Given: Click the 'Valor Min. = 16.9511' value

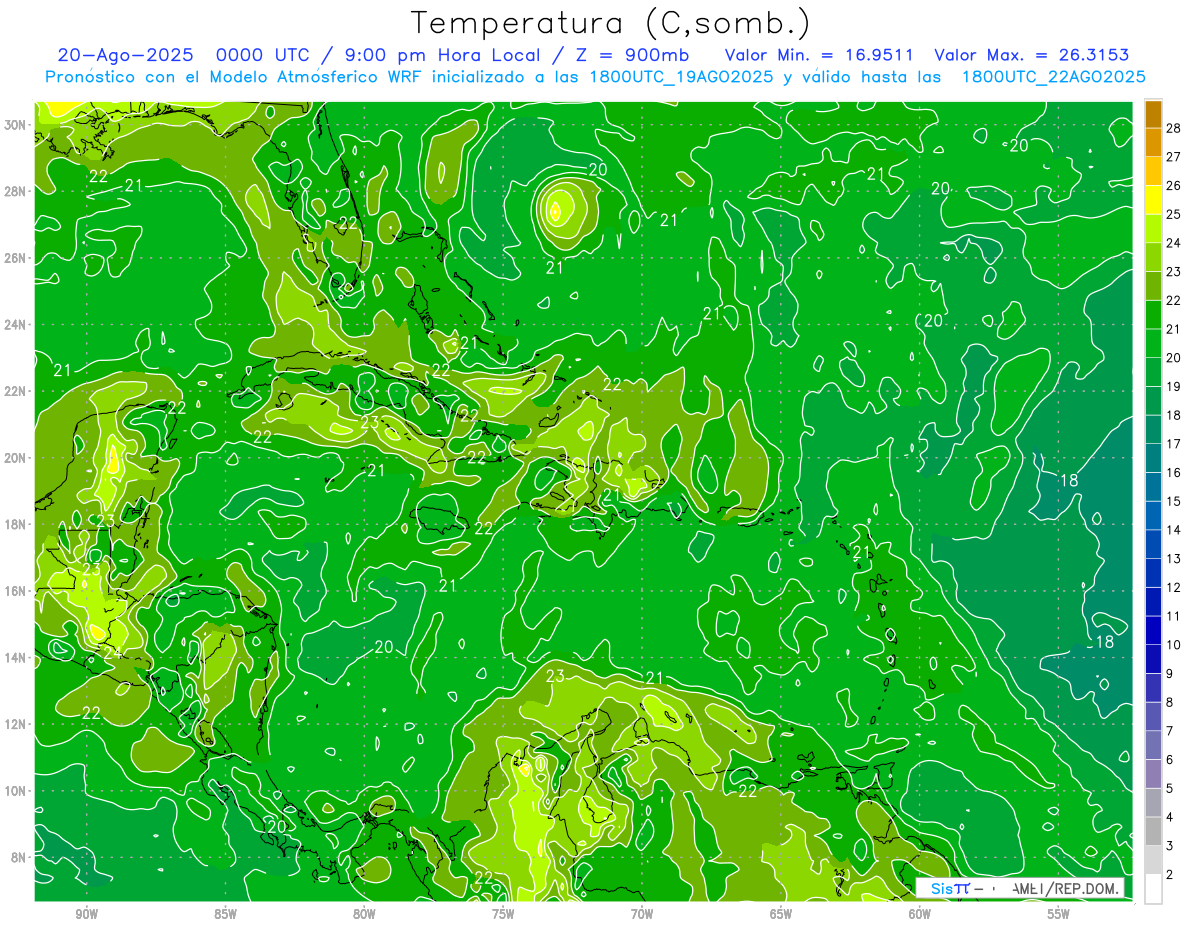Looking at the screenshot, I should [x=819, y=55].
